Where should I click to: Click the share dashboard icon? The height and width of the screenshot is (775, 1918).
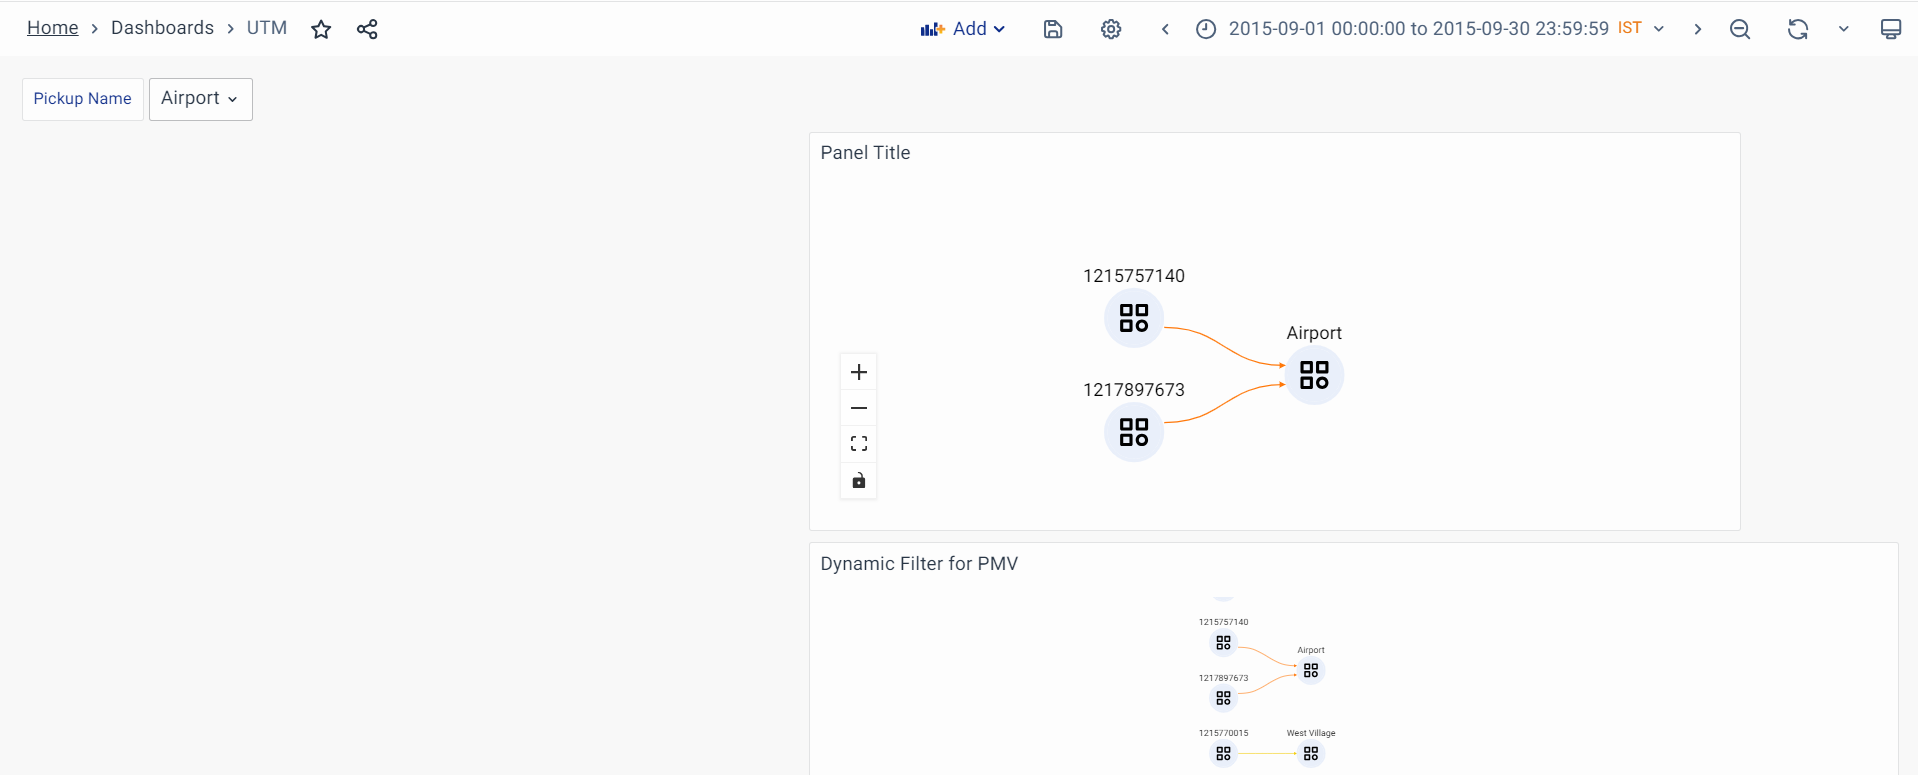pos(367,30)
